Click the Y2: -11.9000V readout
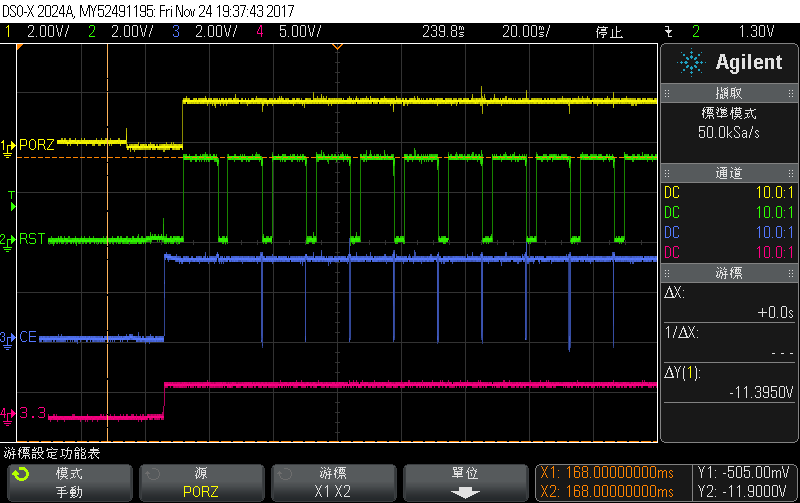This screenshot has width=800, height=503. pyautogui.click(x=743, y=492)
